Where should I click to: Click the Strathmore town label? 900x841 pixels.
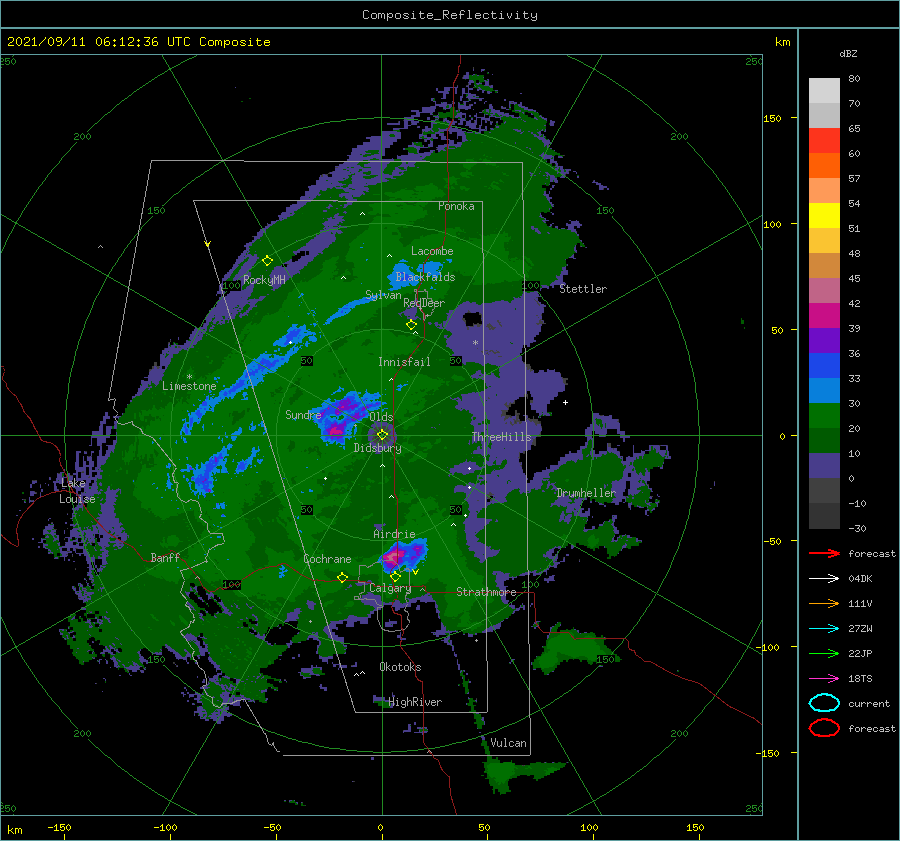(x=486, y=592)
